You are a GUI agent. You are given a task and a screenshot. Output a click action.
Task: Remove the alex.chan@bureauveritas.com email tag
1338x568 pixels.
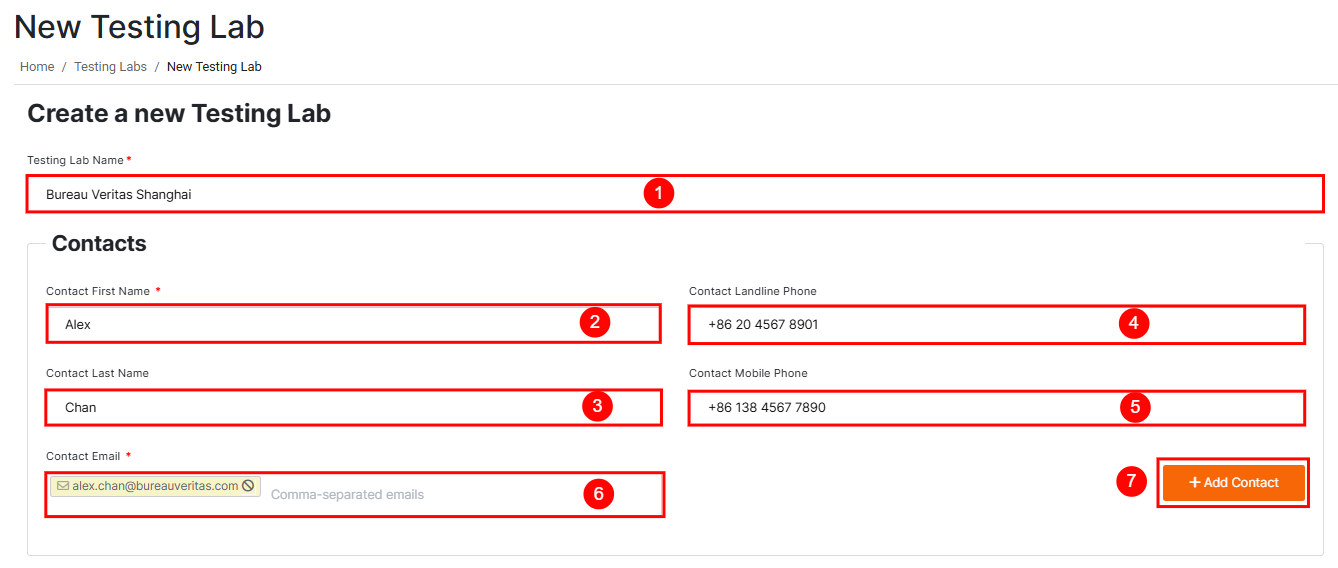(248, 486)
